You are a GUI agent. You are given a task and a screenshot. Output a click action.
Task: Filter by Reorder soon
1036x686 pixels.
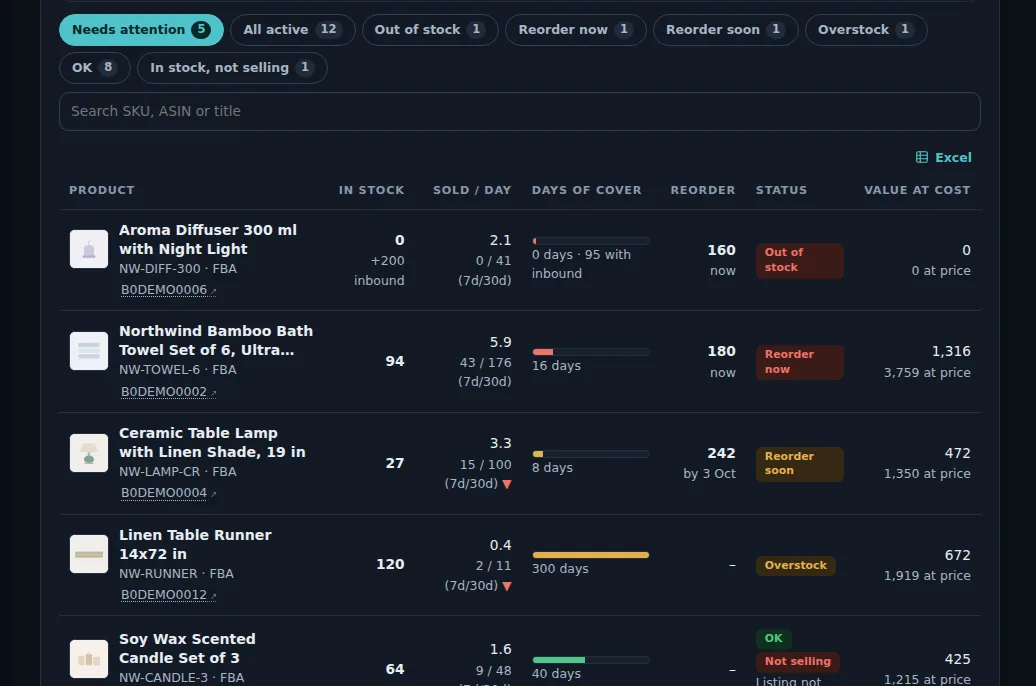(x=725, y=30)
